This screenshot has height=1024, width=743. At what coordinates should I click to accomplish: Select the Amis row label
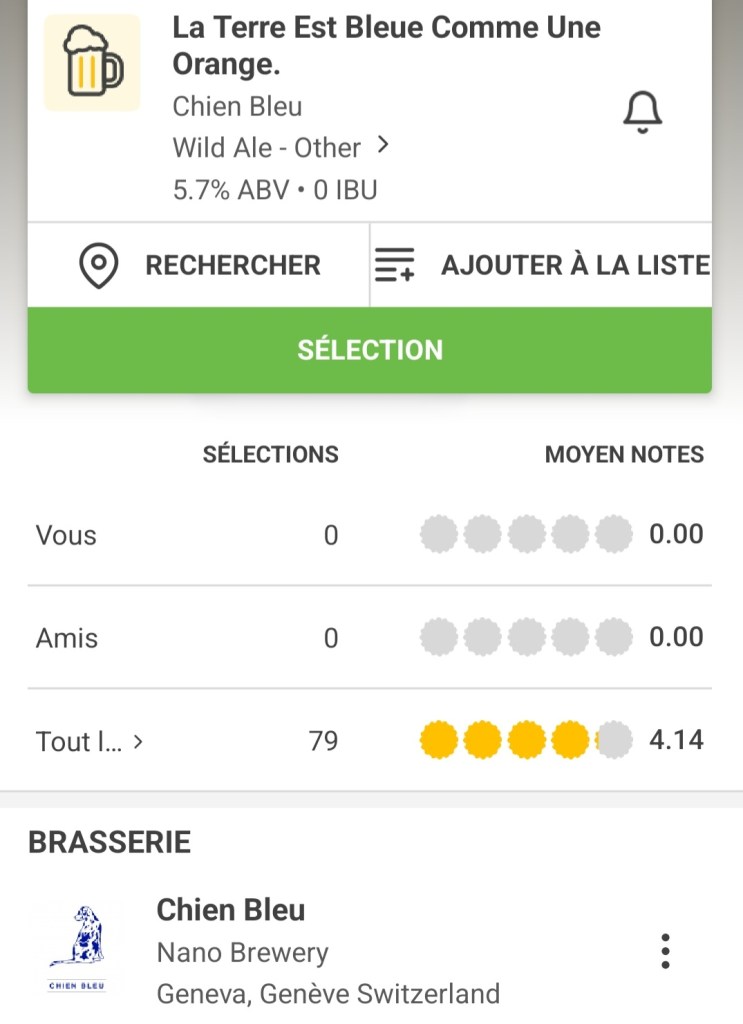[67, 638]
